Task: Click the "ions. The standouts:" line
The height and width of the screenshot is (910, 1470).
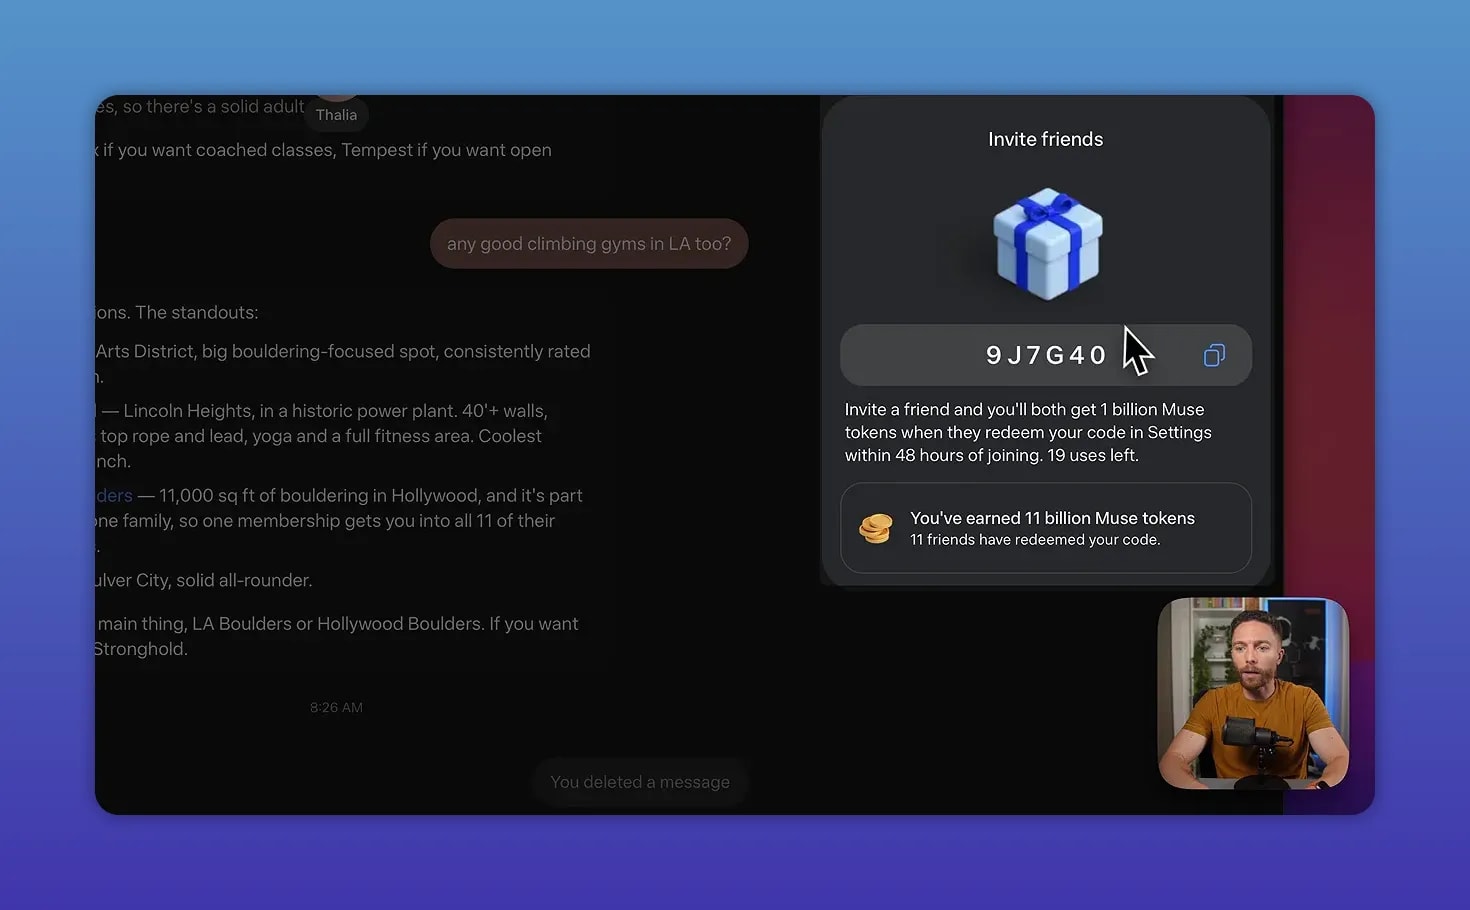Action: (x=177, y=312)
